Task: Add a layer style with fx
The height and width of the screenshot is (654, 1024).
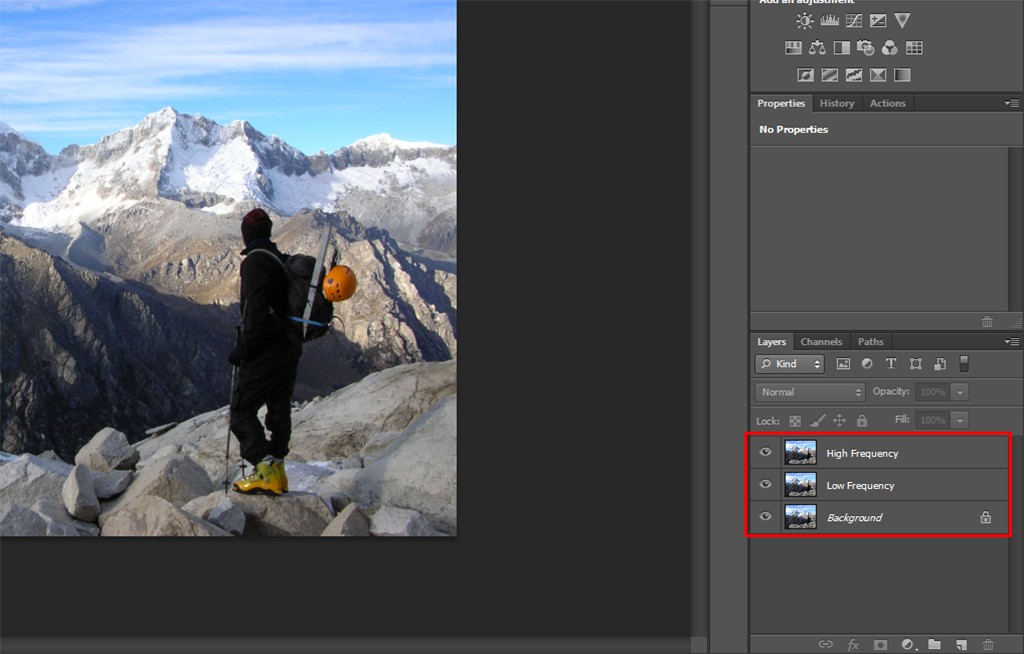Action: click(853, 645)
